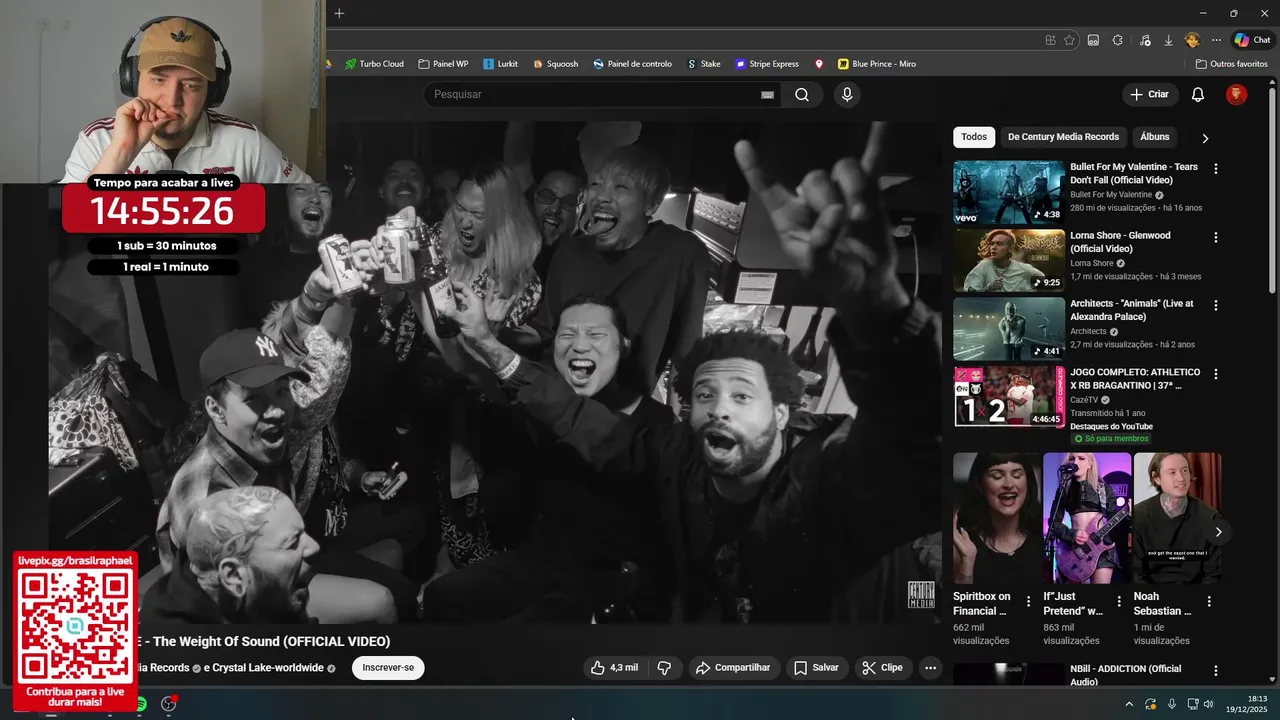Show more filter chips arrow
The height and width of the screenshot is (720, 1280).
point(1205,138)
